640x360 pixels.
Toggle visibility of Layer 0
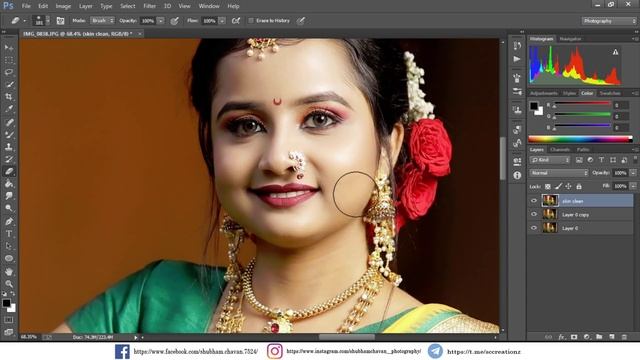click(x=534, y=228)
